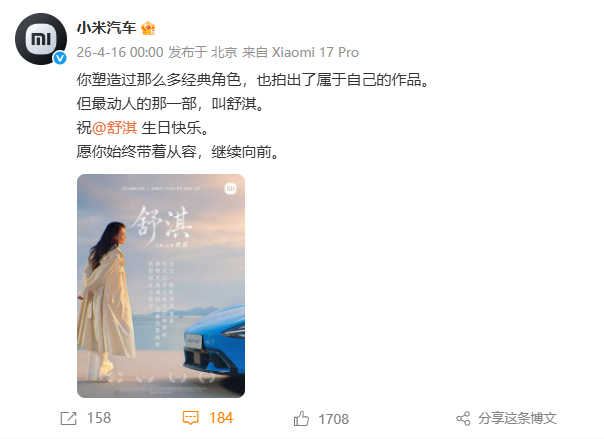604x439 pixels.
Task: Open the 小米汽车 account name link
Action: click(106, 28)
